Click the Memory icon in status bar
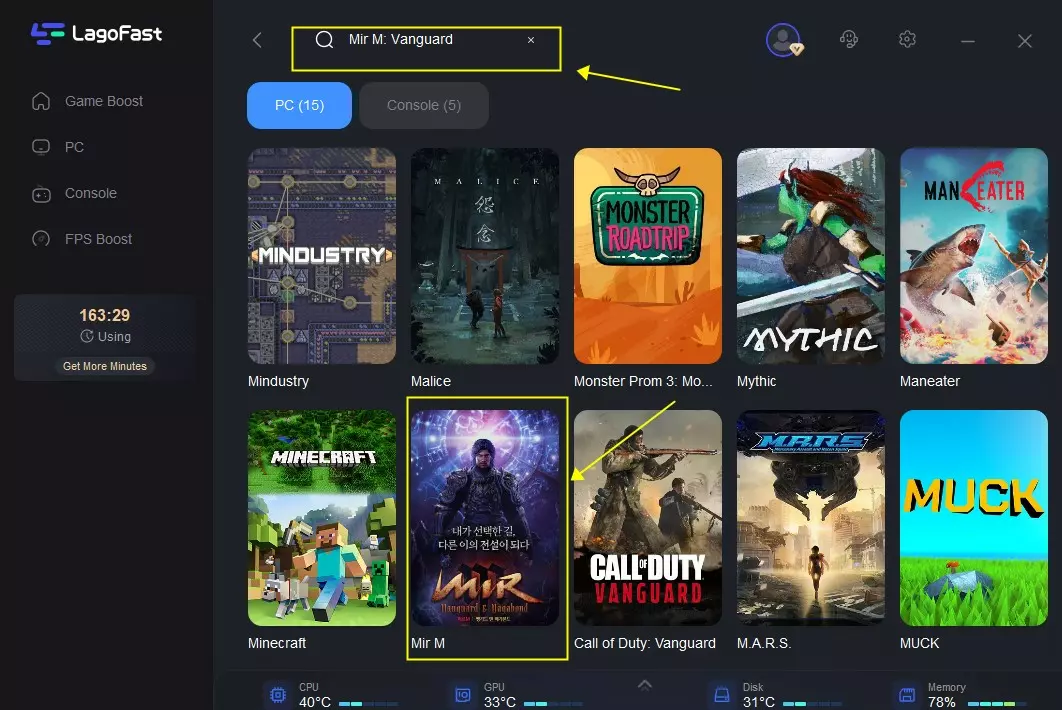Screen dimensions: 1062x710 [907, 695]
